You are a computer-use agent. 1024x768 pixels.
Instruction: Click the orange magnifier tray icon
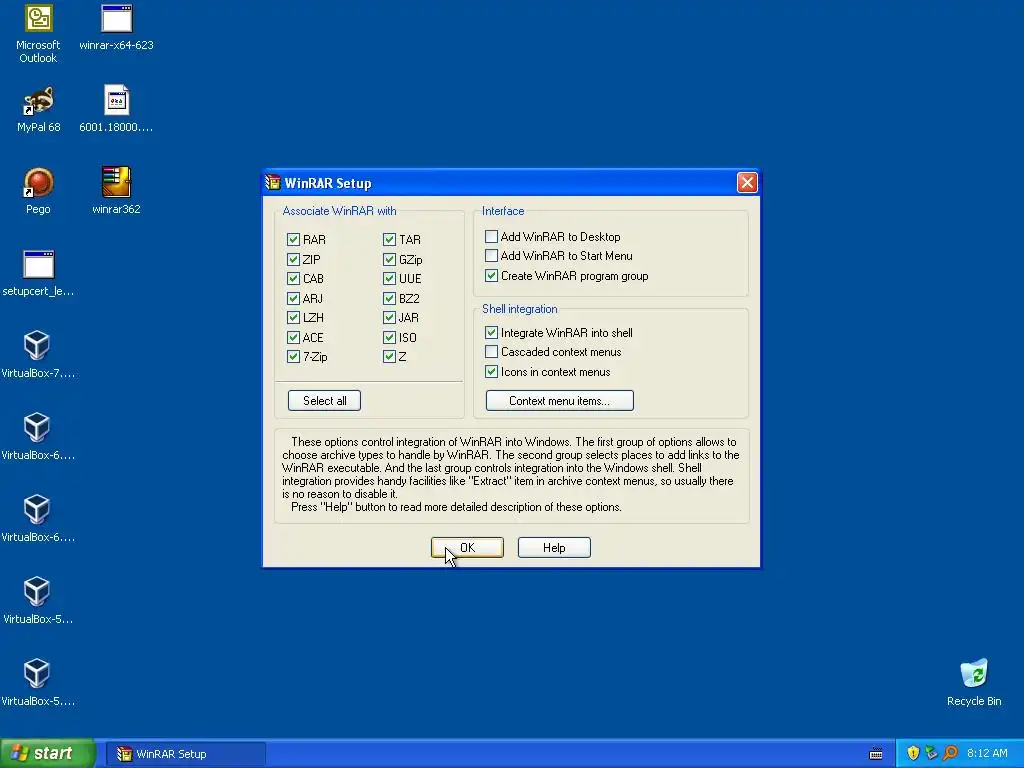[950, 753]
